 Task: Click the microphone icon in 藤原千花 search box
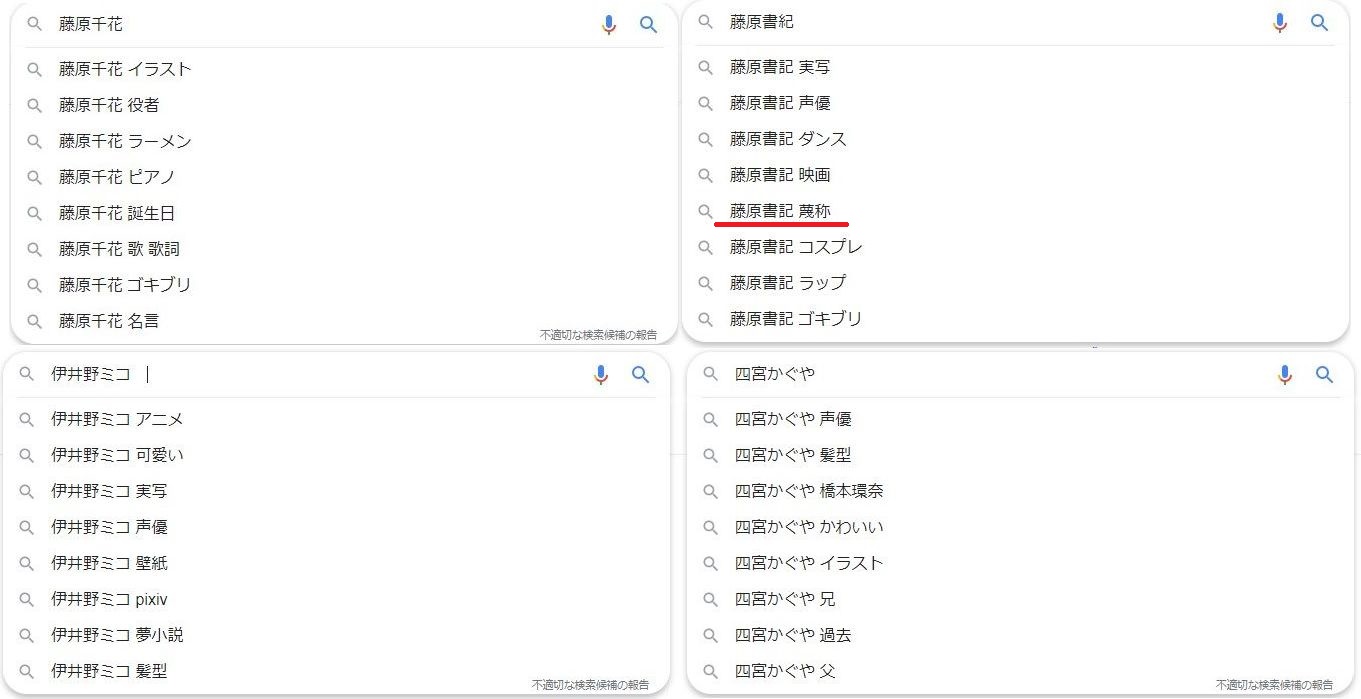(x=609, y=25)
